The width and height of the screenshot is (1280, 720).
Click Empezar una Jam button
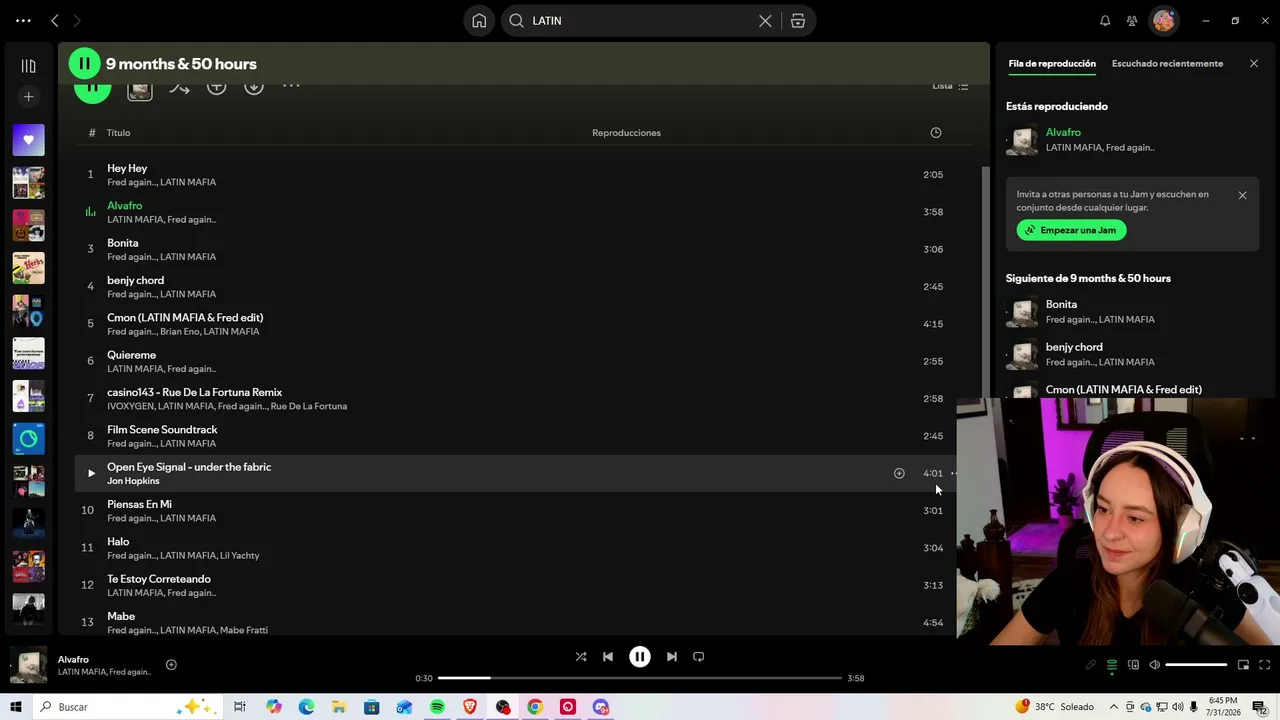pos(1071,230)
